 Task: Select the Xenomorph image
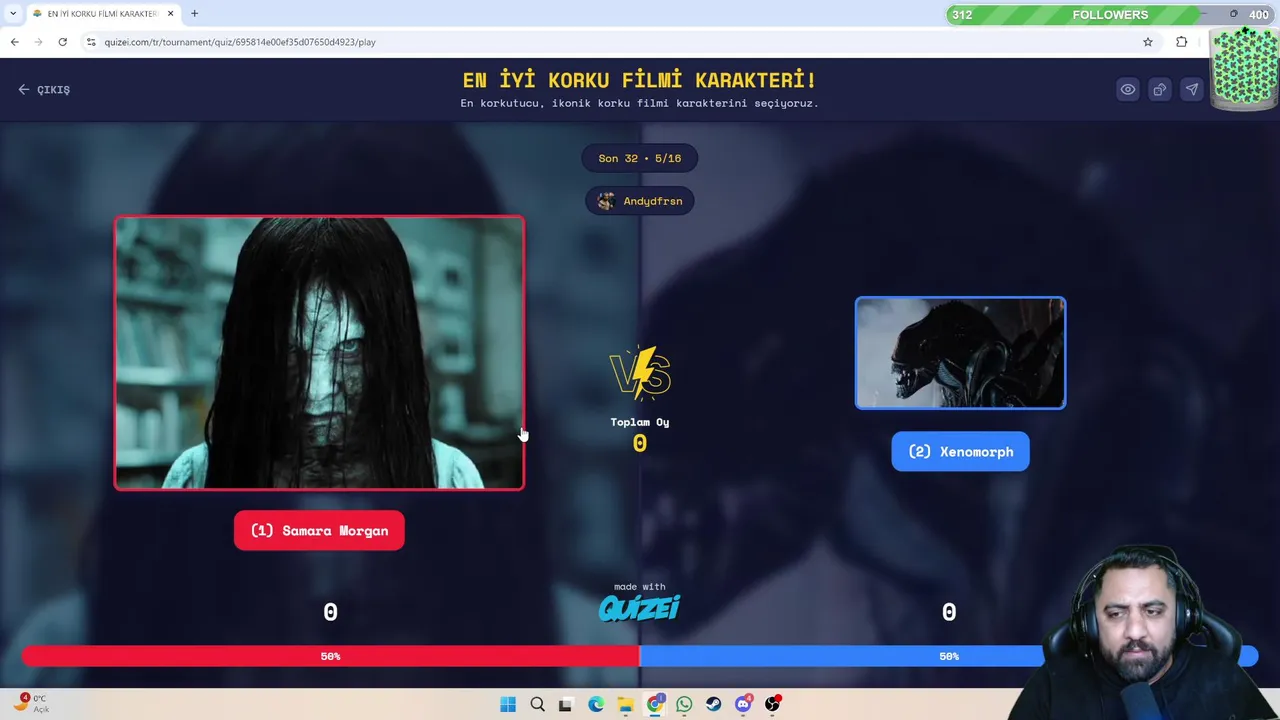point(960,353)
